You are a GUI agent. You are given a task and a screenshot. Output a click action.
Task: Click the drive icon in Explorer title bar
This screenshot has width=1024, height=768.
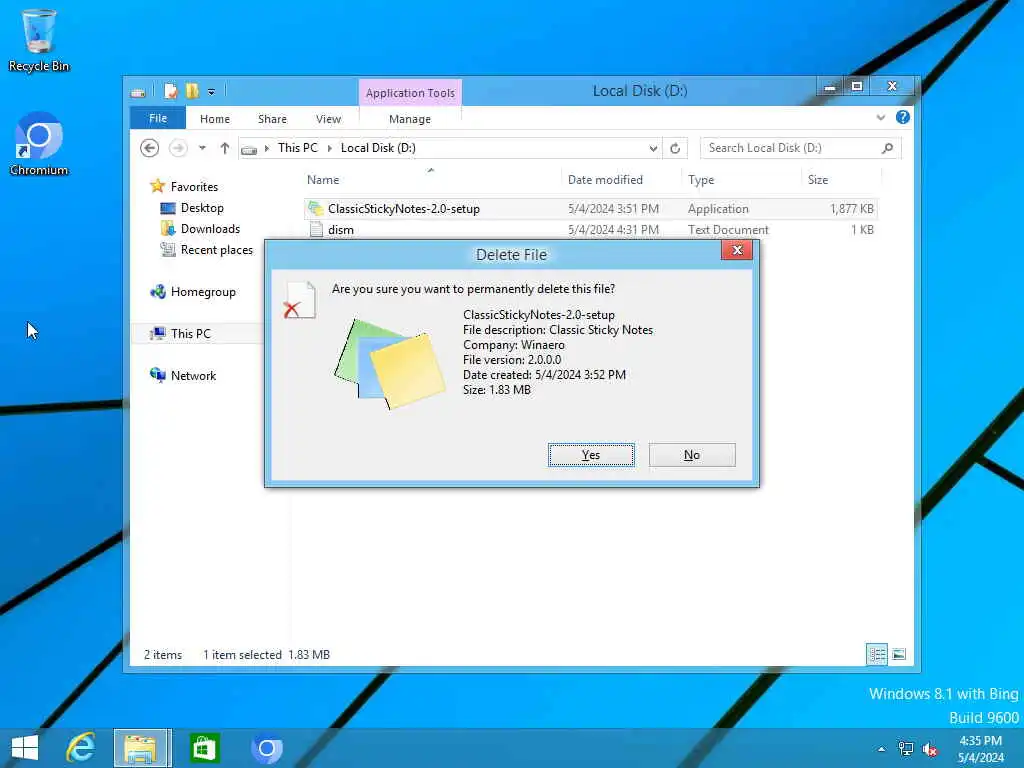coord(138,92)
